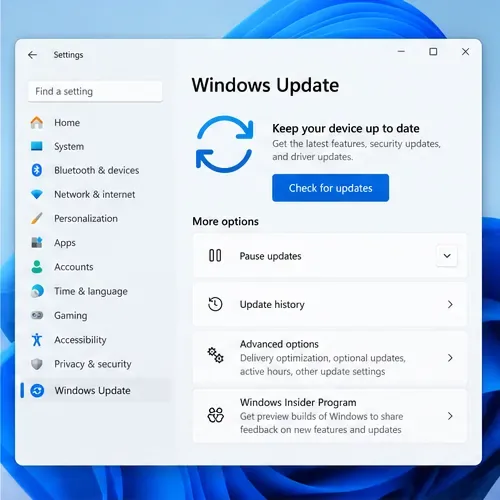
Task: Click the Privacy shield icon
Action: tap(37, 364)
